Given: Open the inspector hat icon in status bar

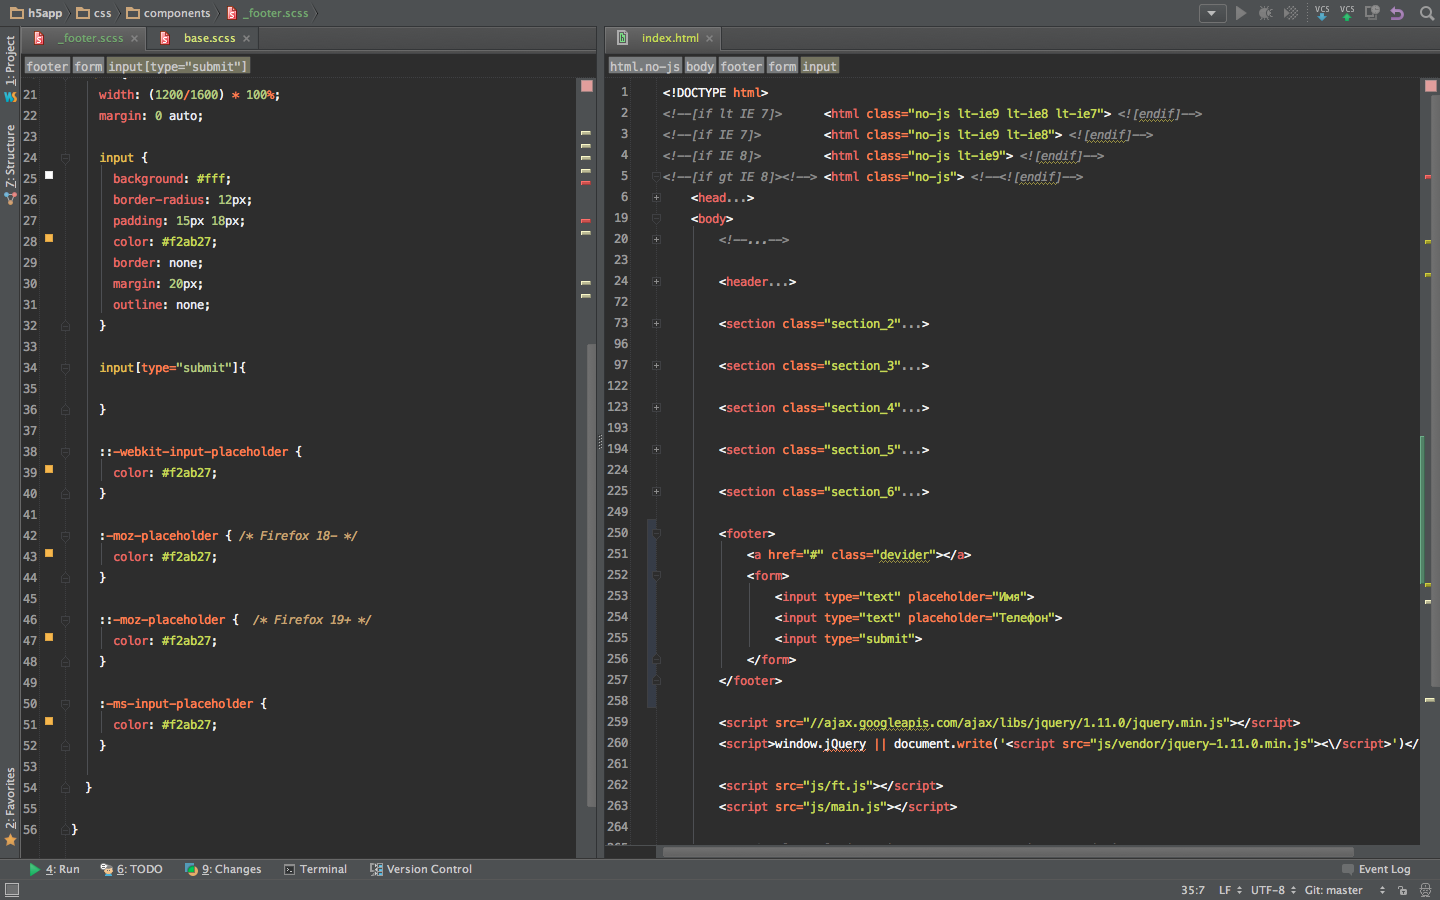Looking at the screenshot, I should 1426,890.
